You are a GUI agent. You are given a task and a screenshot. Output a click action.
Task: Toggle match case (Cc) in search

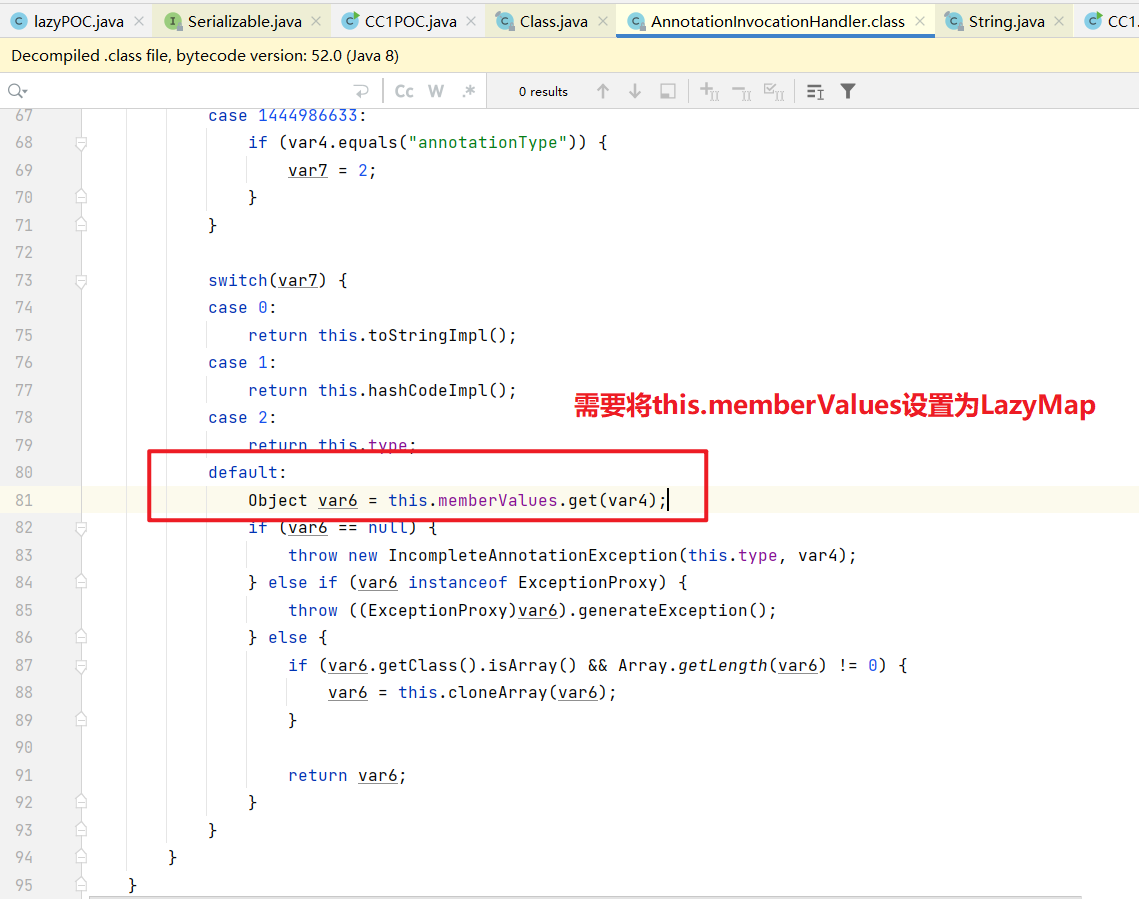(403, 90)
